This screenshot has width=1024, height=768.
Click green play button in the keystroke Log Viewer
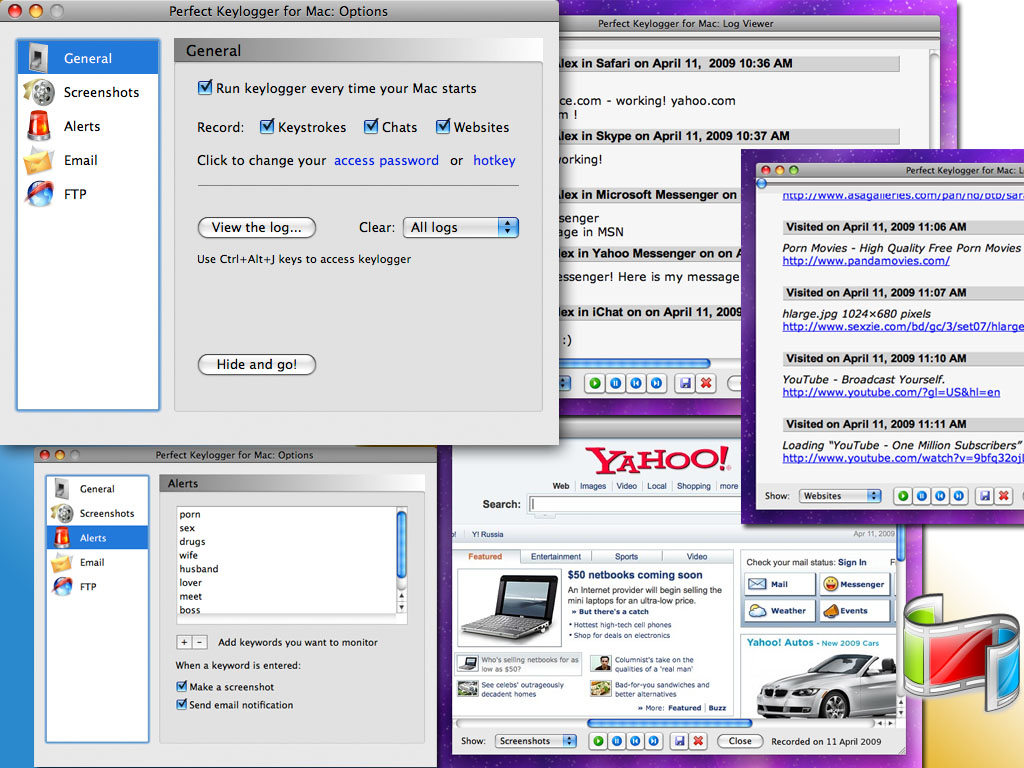(594, 383)
